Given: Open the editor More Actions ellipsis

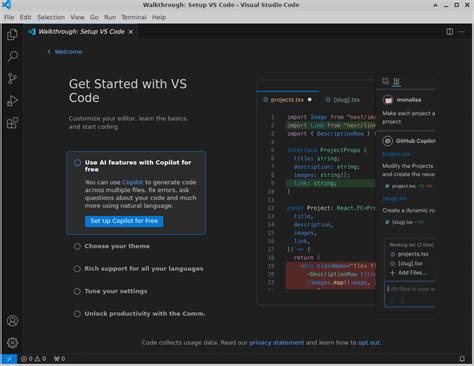Looking at the screenshot, I should [461, 32].
